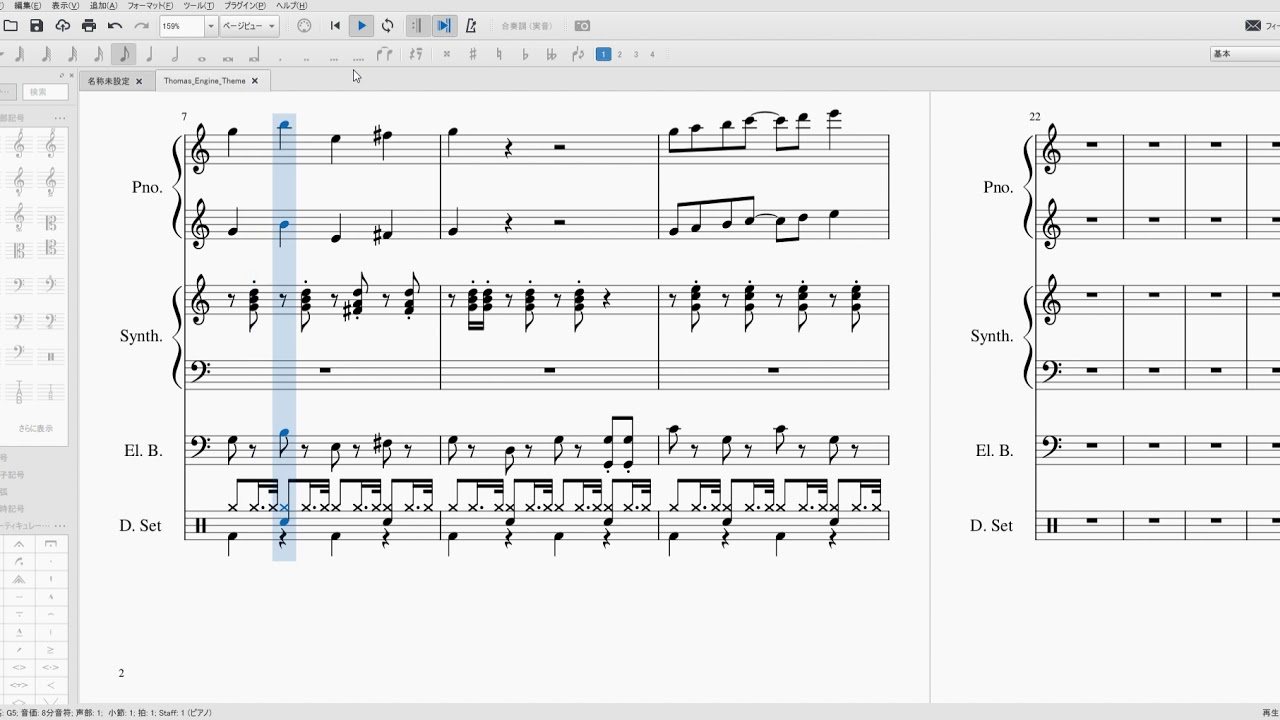
Task: Toggle the augmentation dot
Action: point(279,58)
